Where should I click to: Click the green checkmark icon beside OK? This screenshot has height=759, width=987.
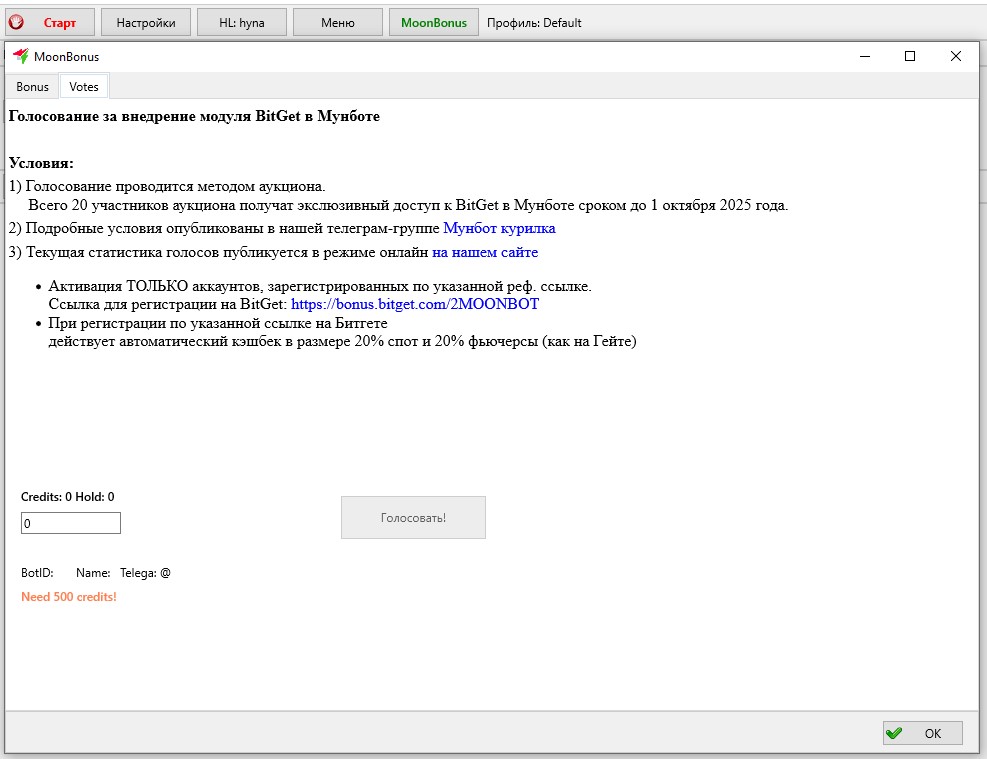tap(894, 733)
